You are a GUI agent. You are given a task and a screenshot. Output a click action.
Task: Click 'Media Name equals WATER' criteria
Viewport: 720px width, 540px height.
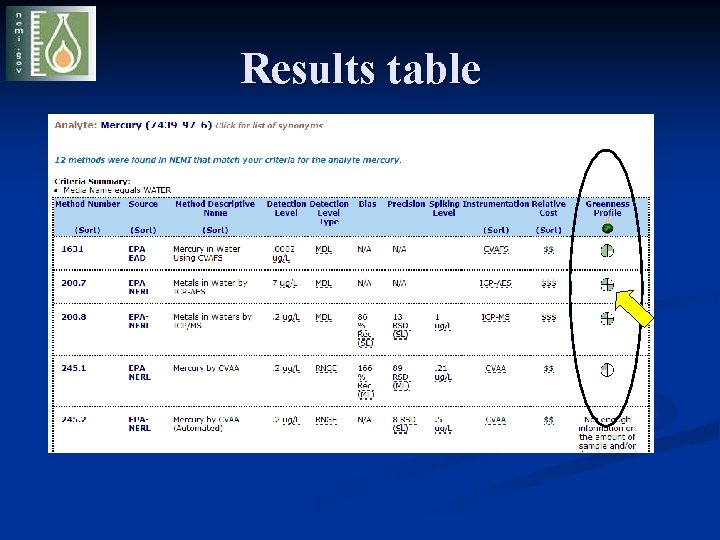[x=117, y=190]
